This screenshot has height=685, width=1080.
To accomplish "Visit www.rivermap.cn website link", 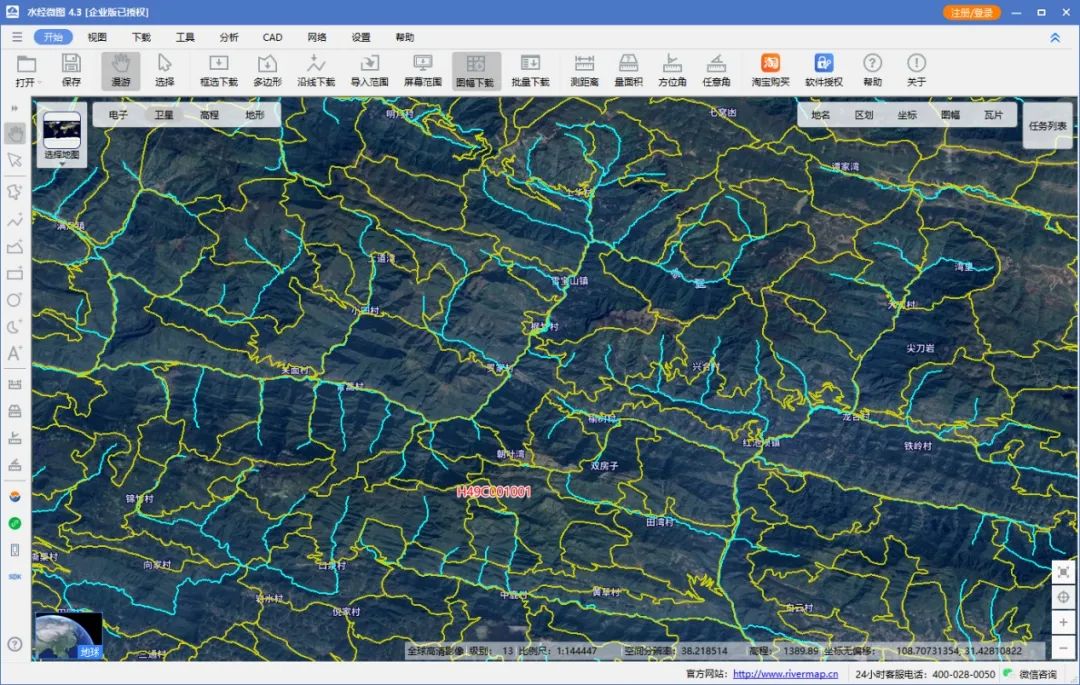I will [785, 674].
